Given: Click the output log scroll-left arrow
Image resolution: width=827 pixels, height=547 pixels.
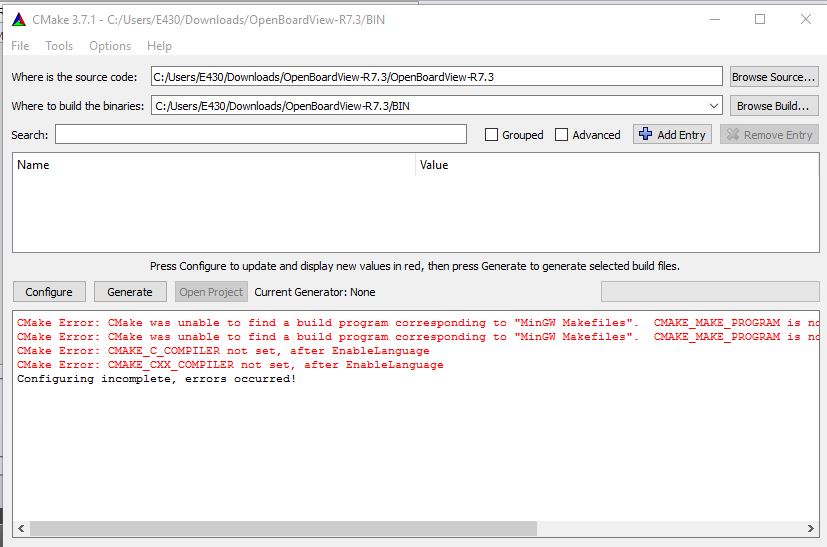Looking at the screenshot, I should 21,528.
